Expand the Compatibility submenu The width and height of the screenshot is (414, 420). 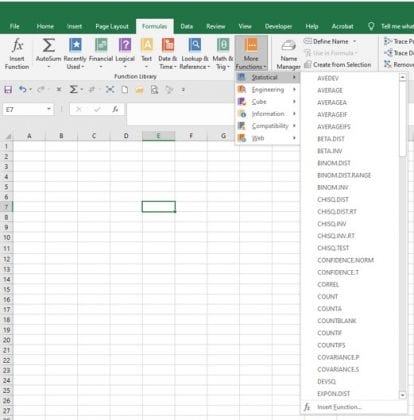click(x=267, y=126)
